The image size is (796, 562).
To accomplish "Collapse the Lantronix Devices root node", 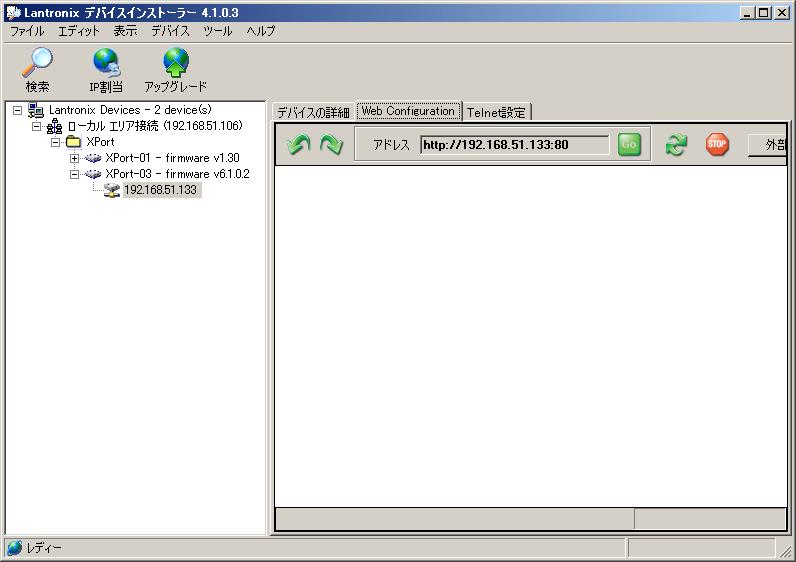I will [17, 110].
